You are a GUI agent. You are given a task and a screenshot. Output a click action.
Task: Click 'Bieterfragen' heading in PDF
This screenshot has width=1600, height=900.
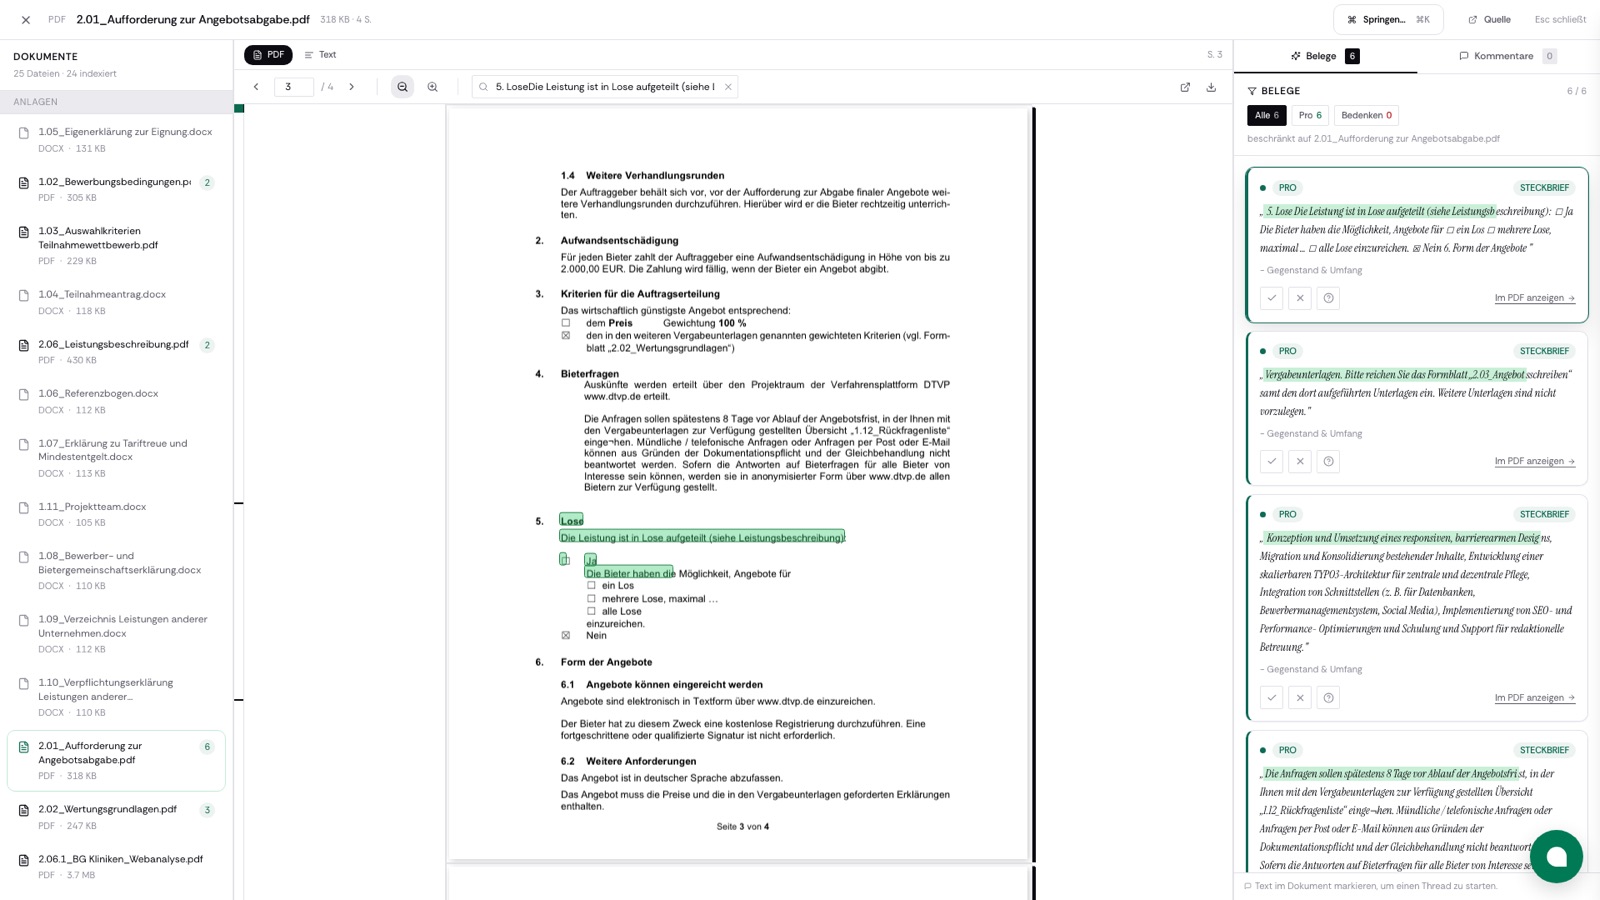[x=590, y=374]
